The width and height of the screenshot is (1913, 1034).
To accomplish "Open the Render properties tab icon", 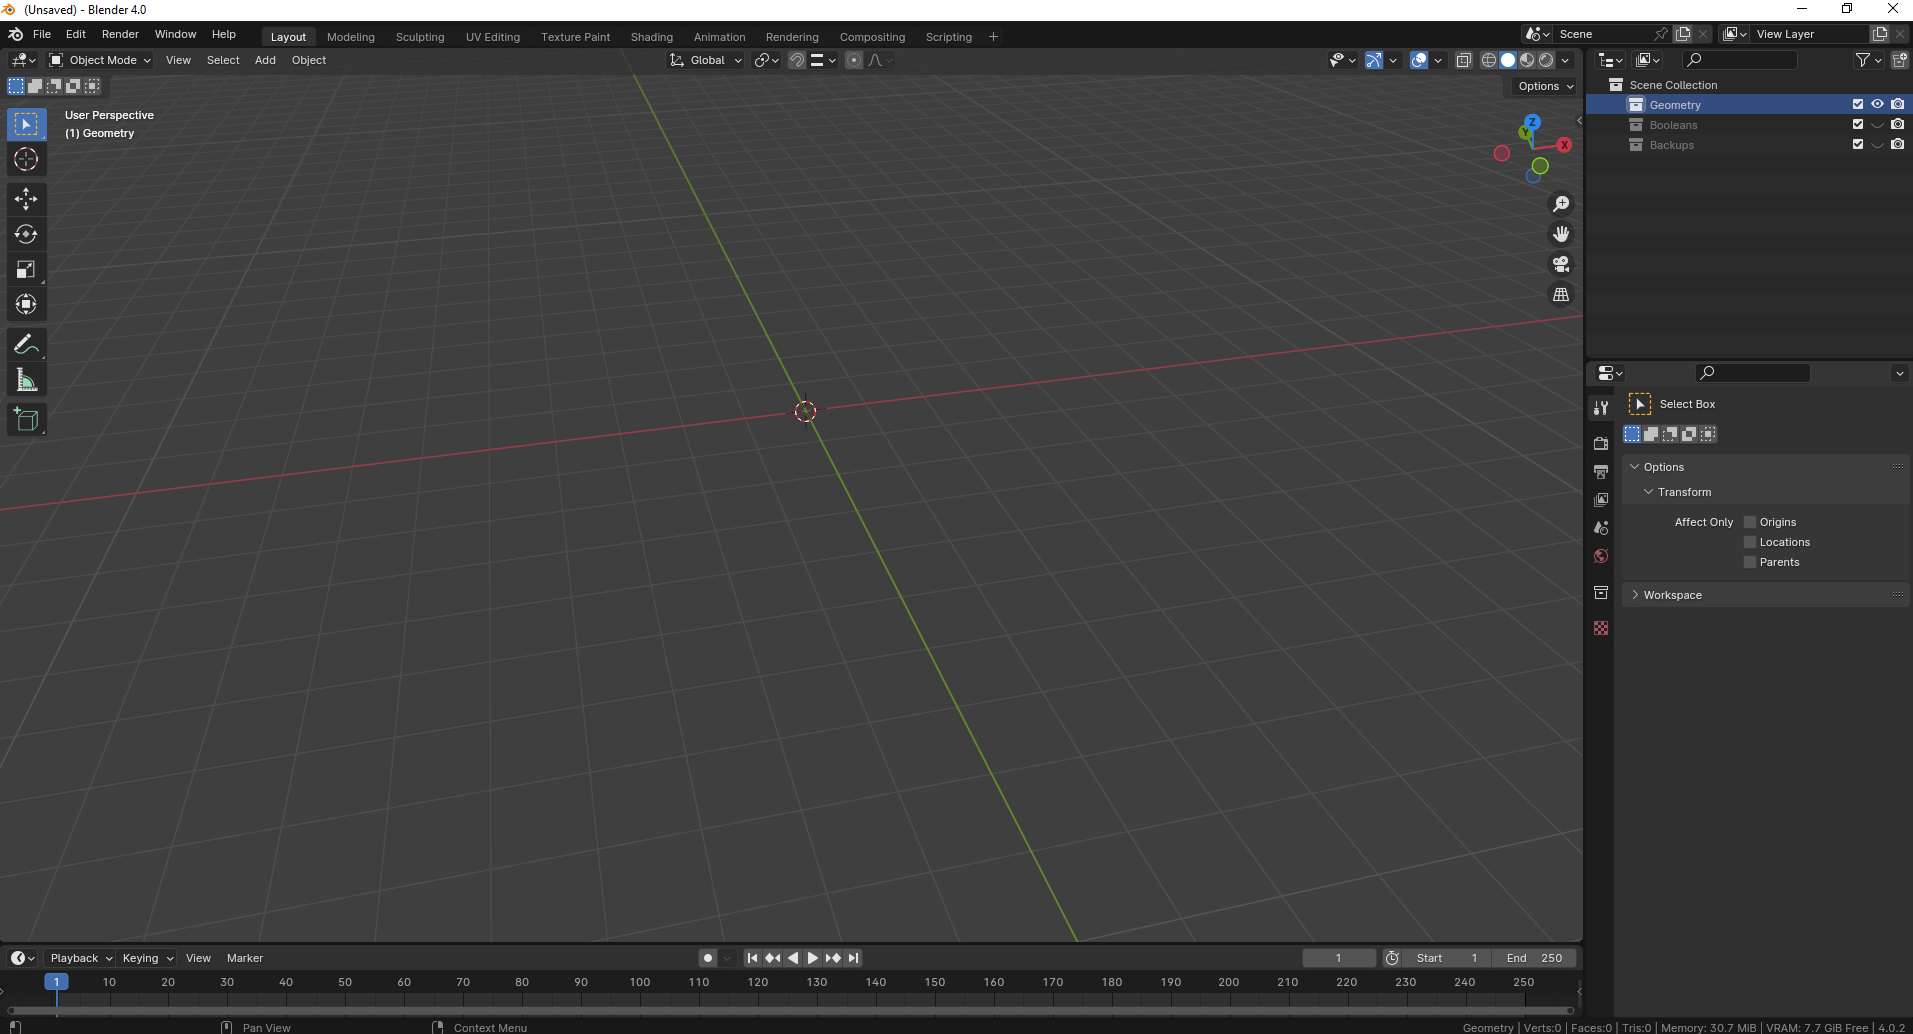I will pyautogui.click(x=1601, y=443).
